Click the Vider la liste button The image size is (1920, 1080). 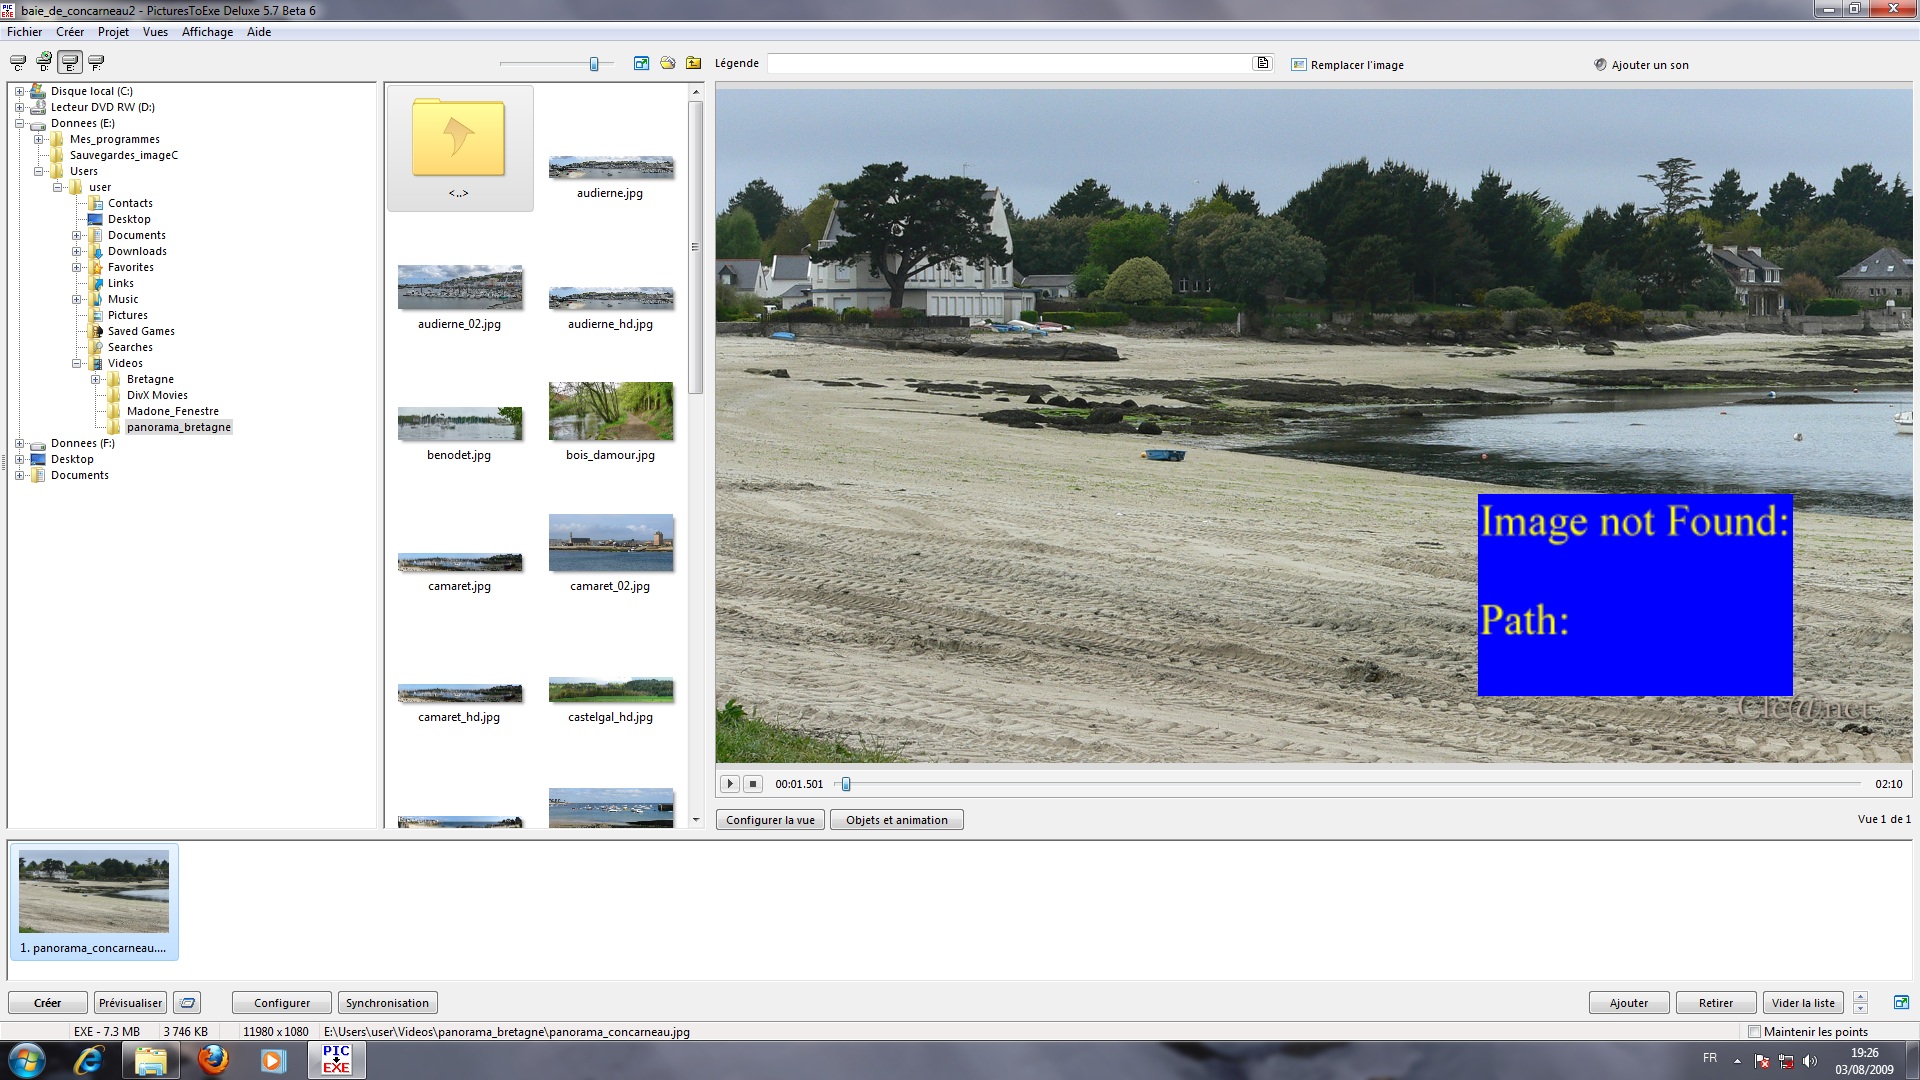pos(1802,1003)
